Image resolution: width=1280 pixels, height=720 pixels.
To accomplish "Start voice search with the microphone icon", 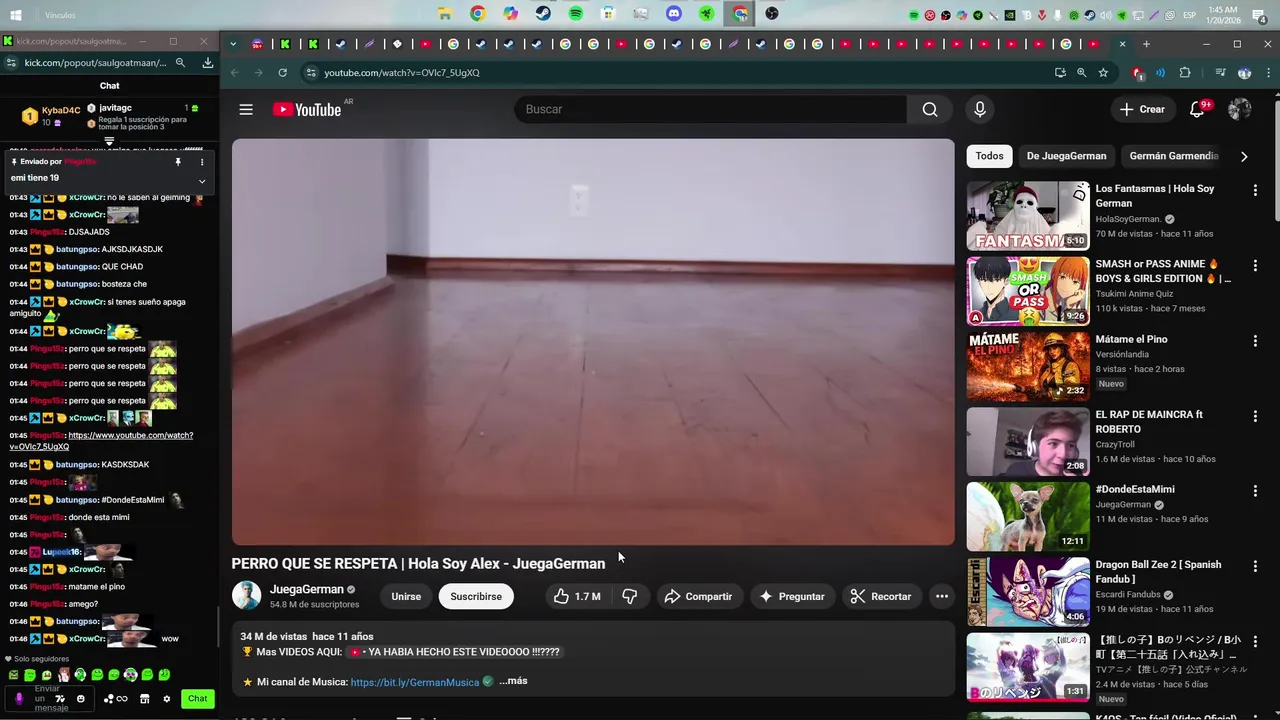I will click(x=980, y=110).
